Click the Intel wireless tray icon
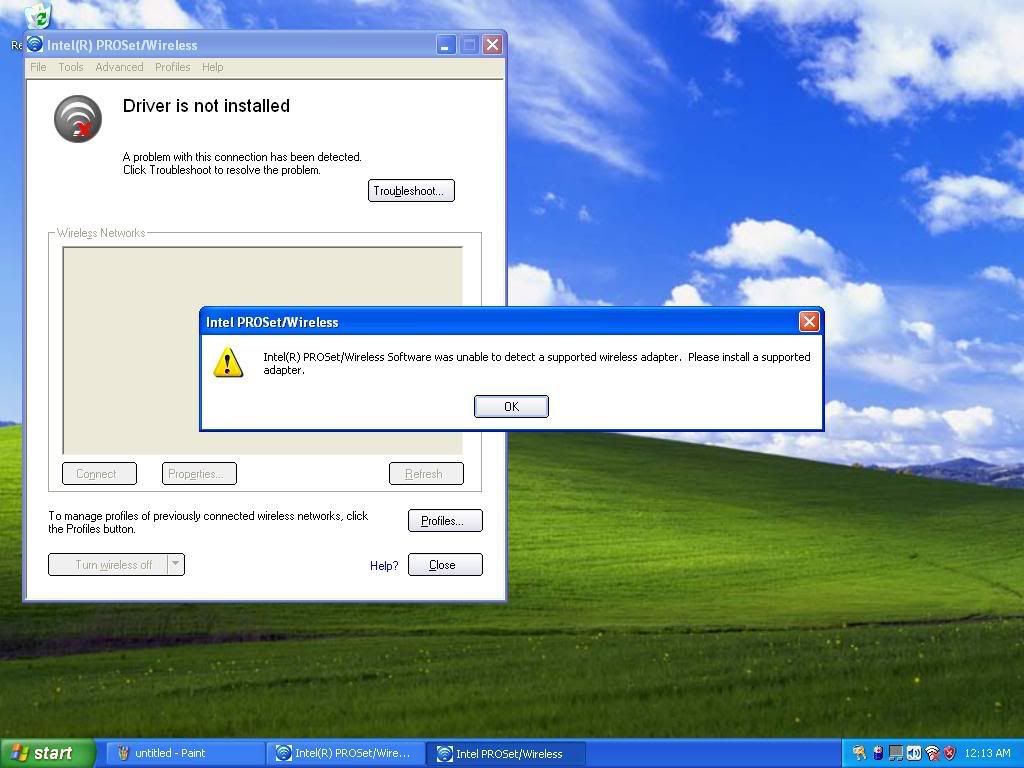The width and height of the screenshot is (1024, 768). 932,753
